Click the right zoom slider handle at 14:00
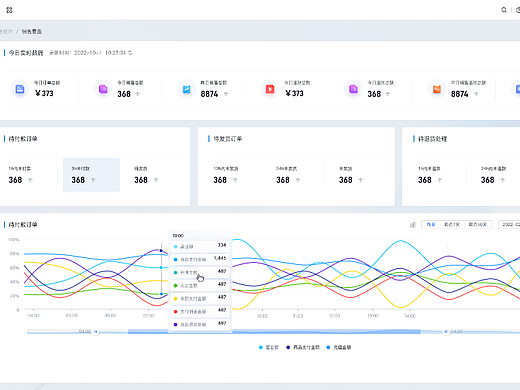 pyautogui.click(x=446, y=331)
